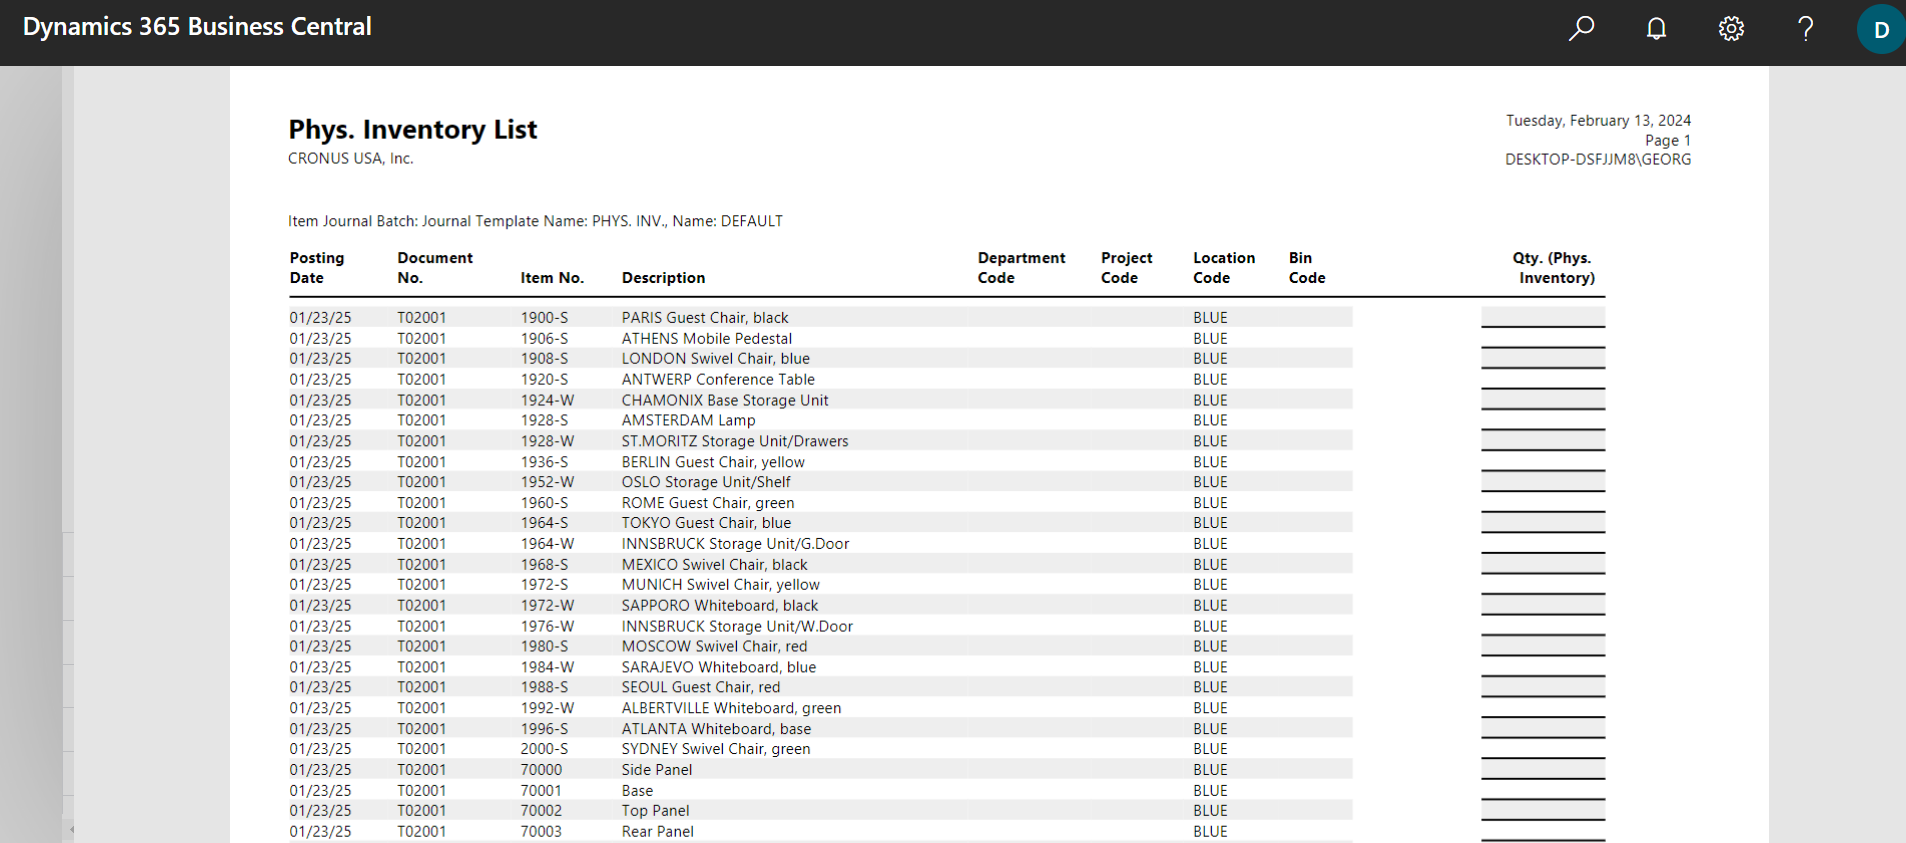Screen dimensions: 1906x843
Task: Click the DESKTOP-DSFJJM8\GEORG user text
Action: point(1598,159)
